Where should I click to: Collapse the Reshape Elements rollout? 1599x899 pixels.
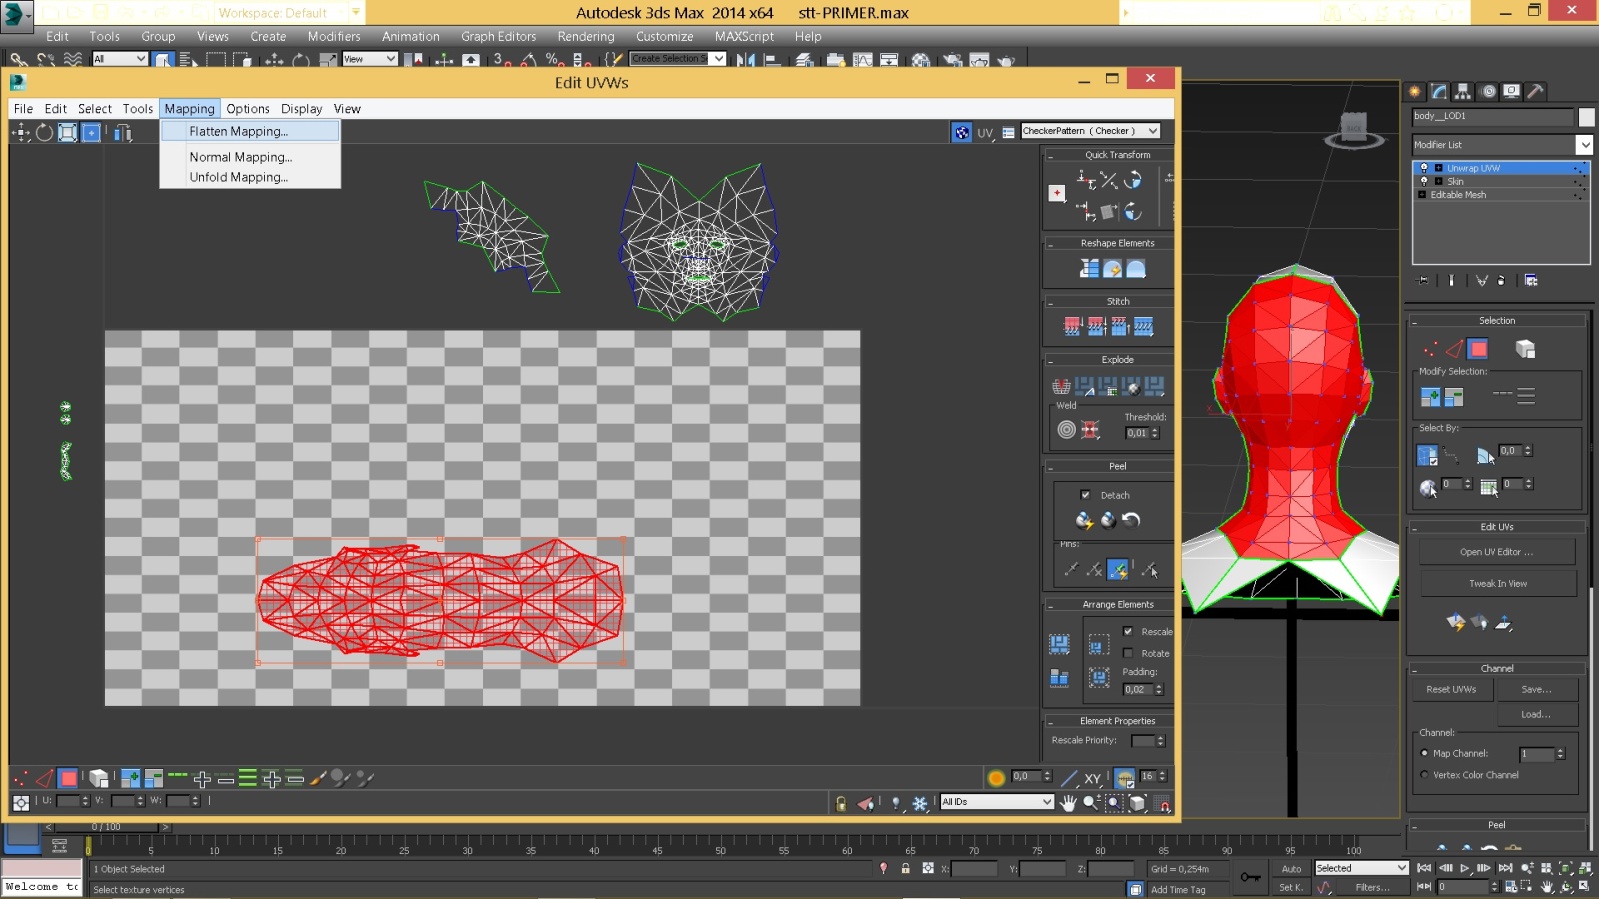click(1050, 244)
